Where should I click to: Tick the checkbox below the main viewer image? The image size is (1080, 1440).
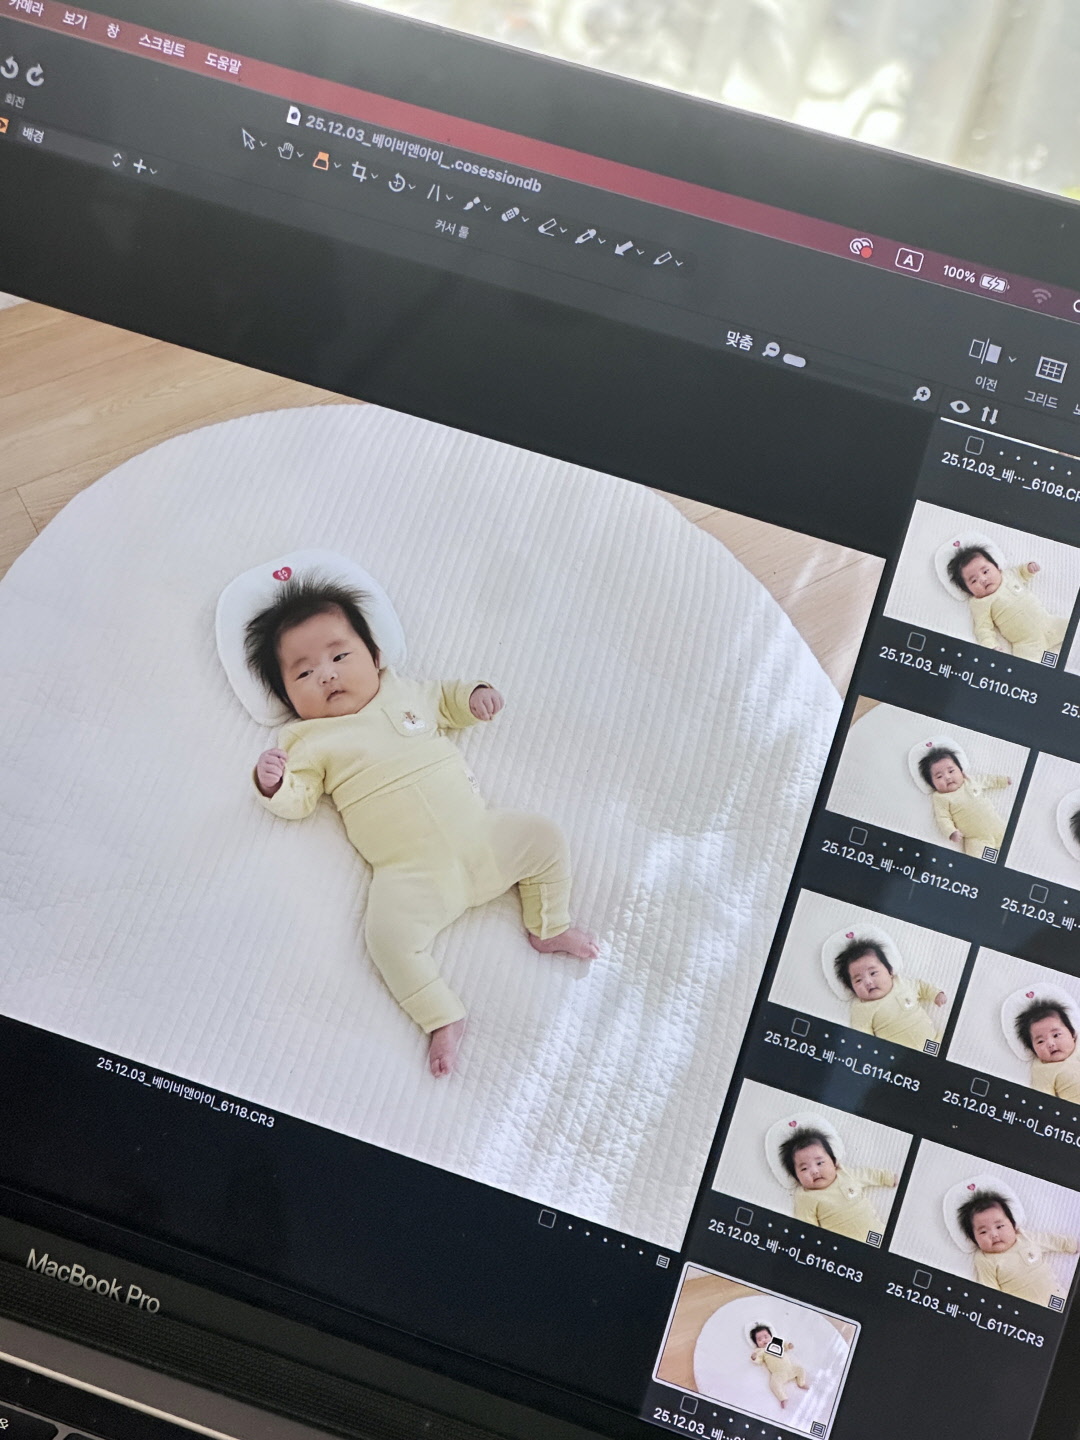[546, 1218]
